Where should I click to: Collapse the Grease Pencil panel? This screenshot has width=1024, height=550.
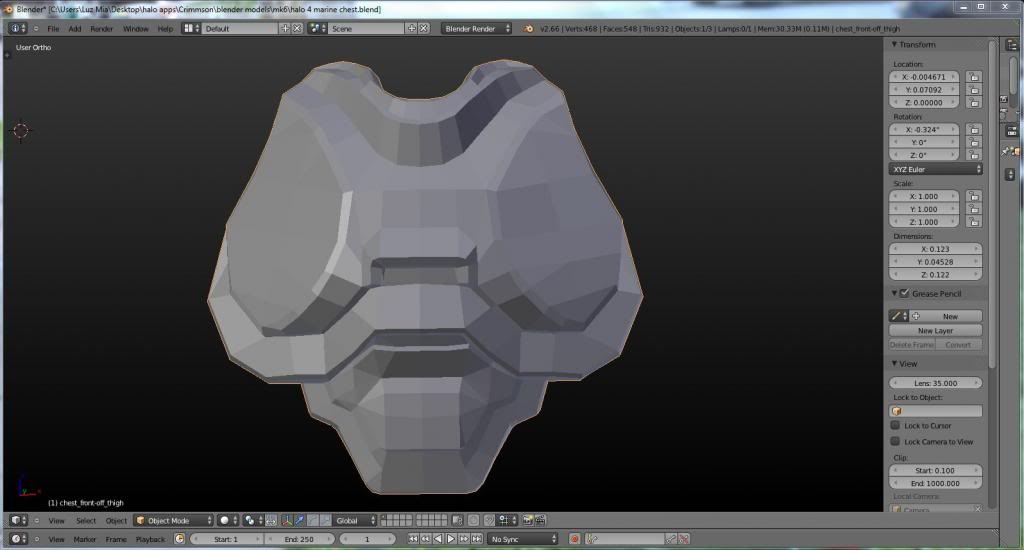coord(895,294)
